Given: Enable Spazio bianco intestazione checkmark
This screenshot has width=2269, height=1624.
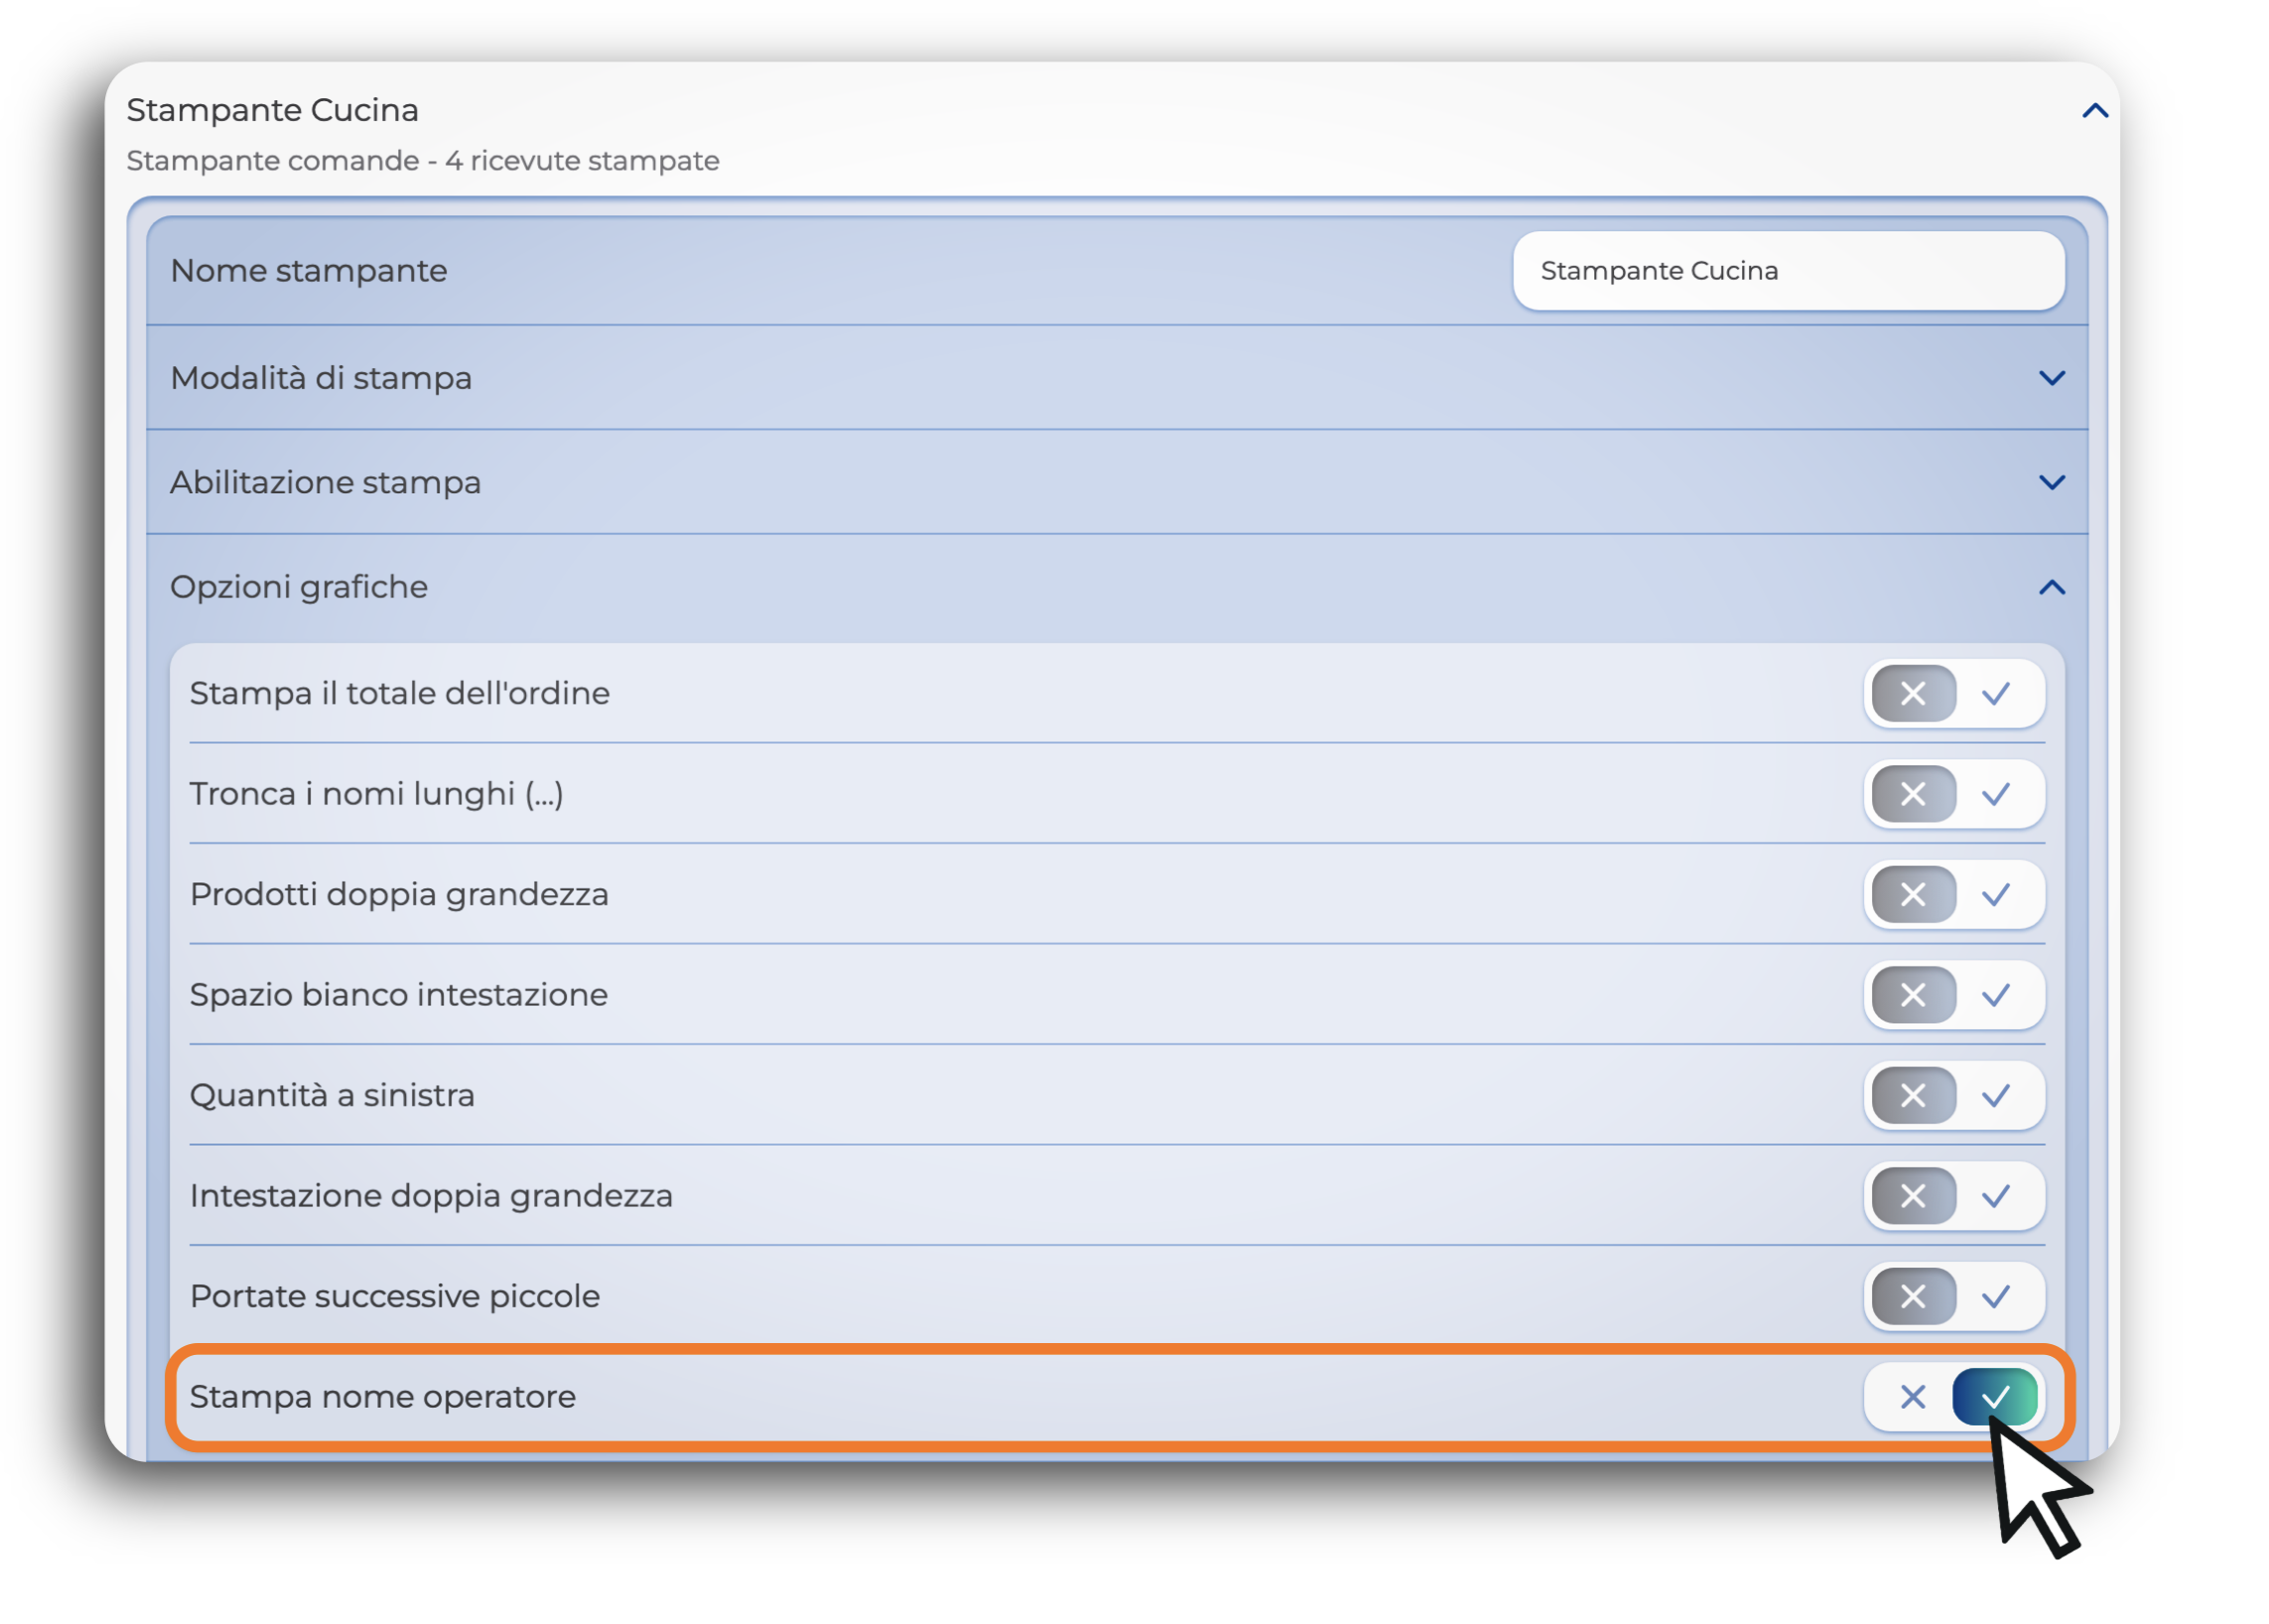Looking at the screenshot, I should pos(1995,995).
